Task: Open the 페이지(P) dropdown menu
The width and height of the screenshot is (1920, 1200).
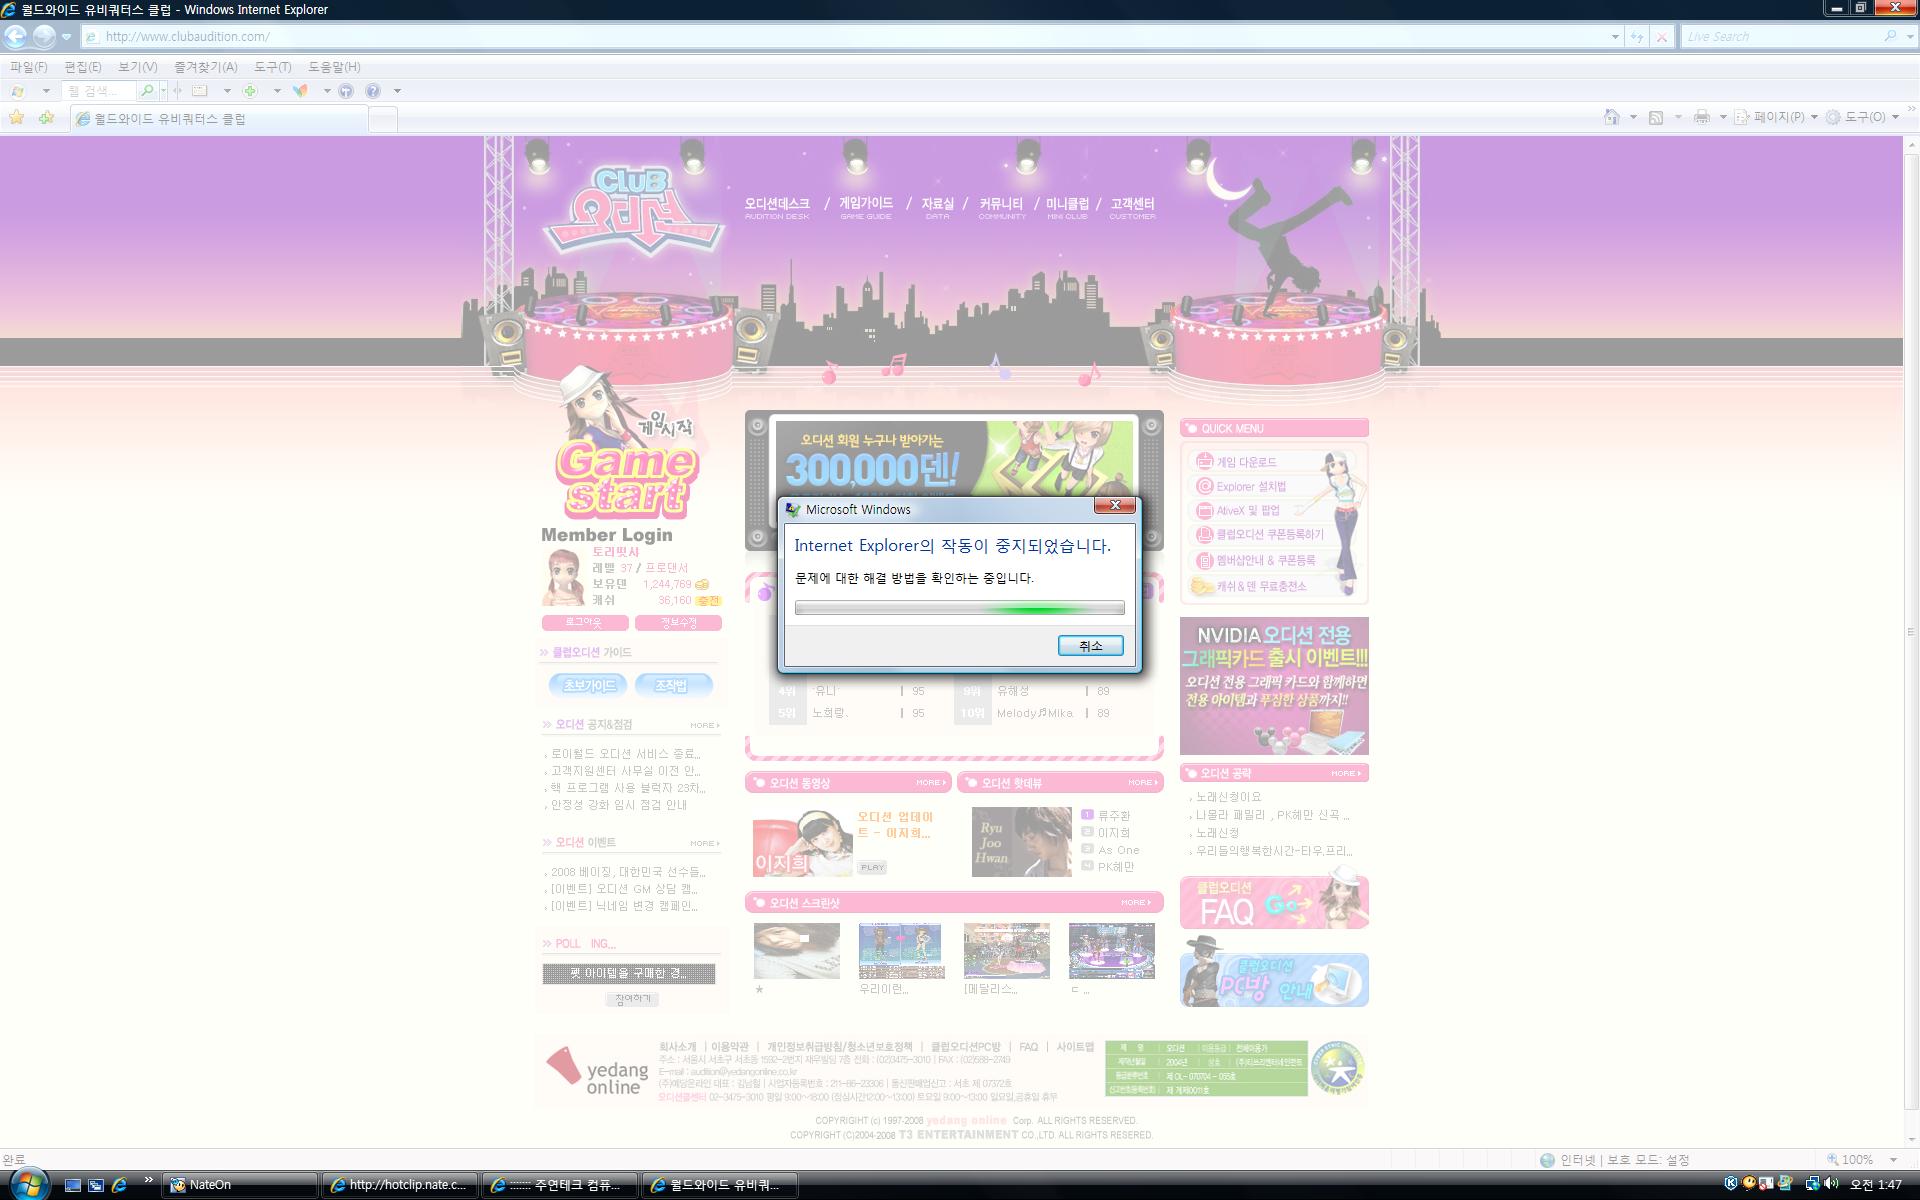Action: click(1775, 117)
